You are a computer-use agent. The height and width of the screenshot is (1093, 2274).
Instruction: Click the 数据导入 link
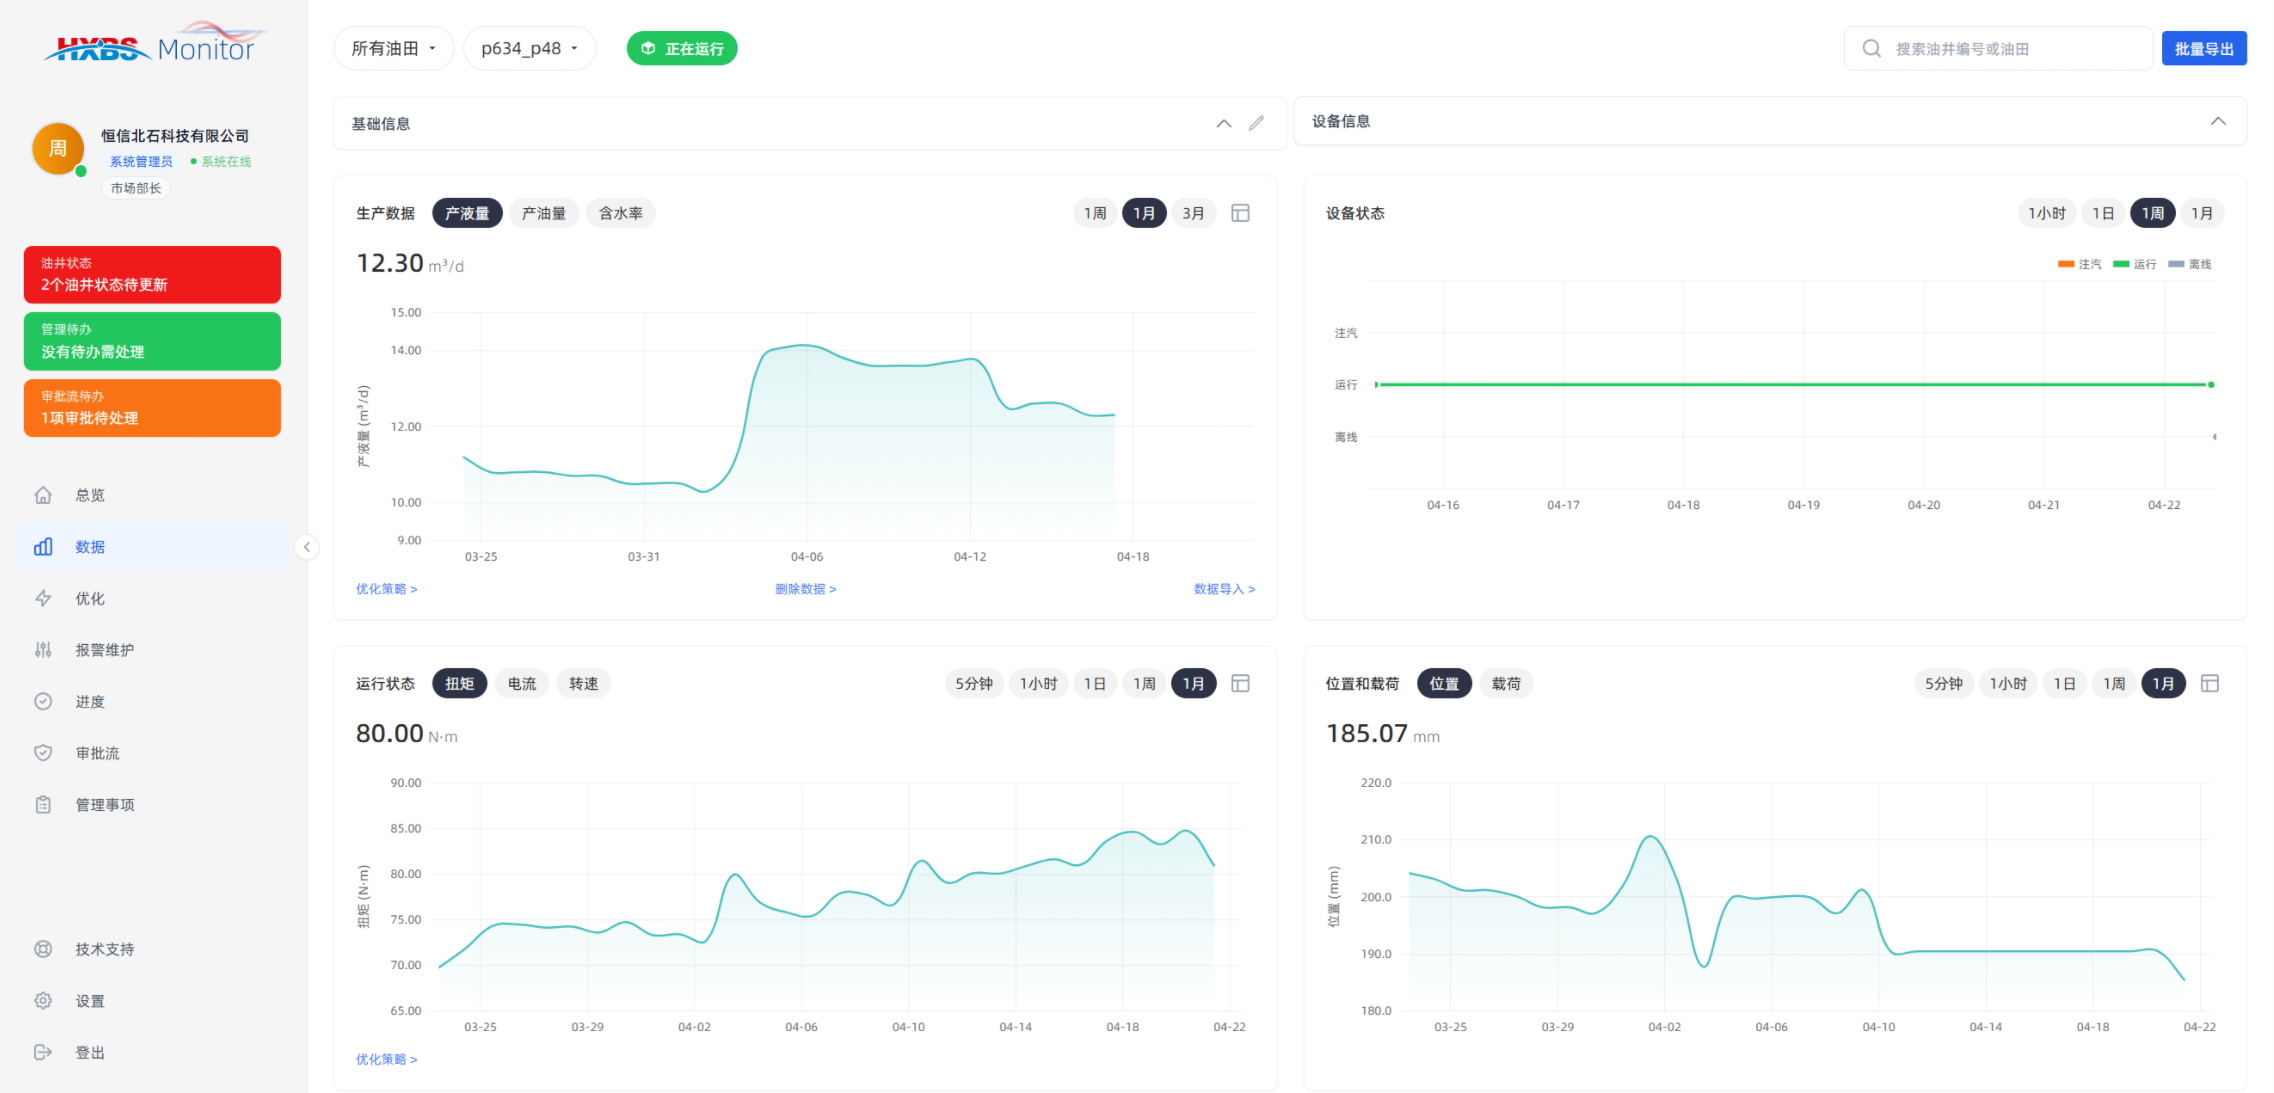1225,589
